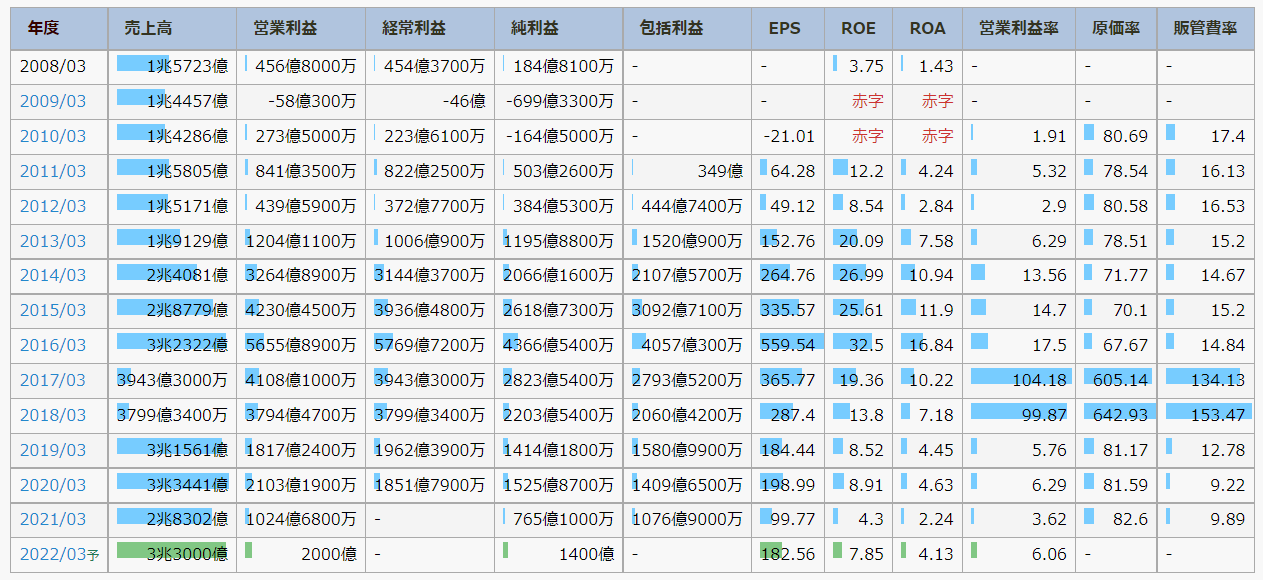Screen dimensions: 1263x580
Task: Select net profit 4366億5400万
Action: click(558, 345)
